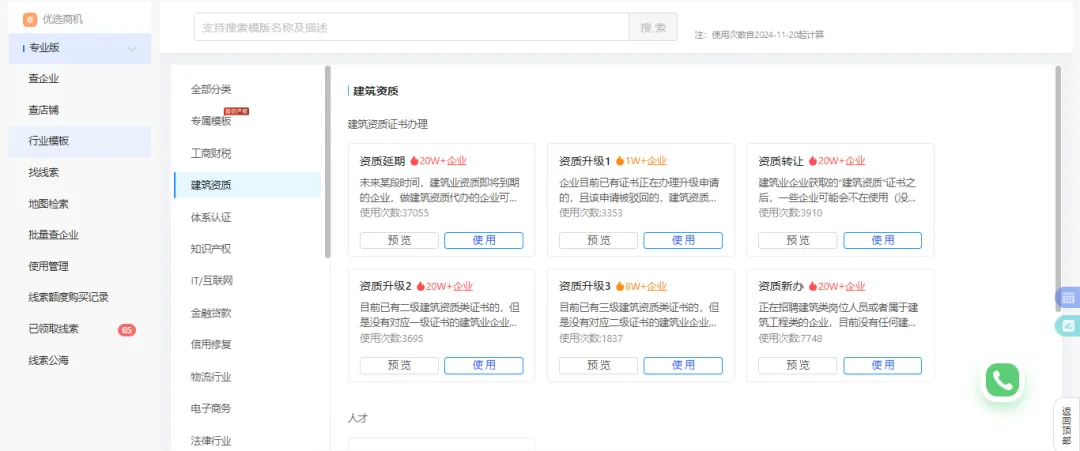The width and height of the screenshot is (1080, 451).
Task: Preview the 资质延期 template
Action: coord(399,240)
